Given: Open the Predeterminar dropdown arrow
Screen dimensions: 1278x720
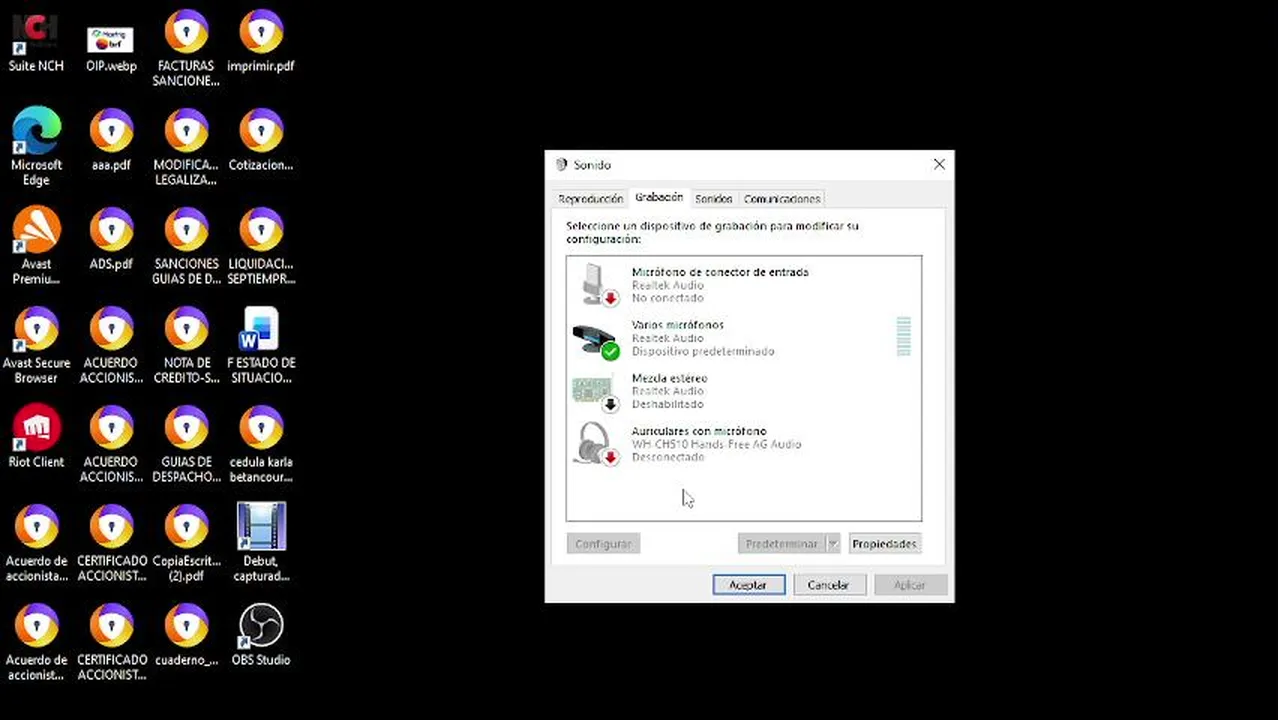Looking at the screenshot, I should point(832,544).
